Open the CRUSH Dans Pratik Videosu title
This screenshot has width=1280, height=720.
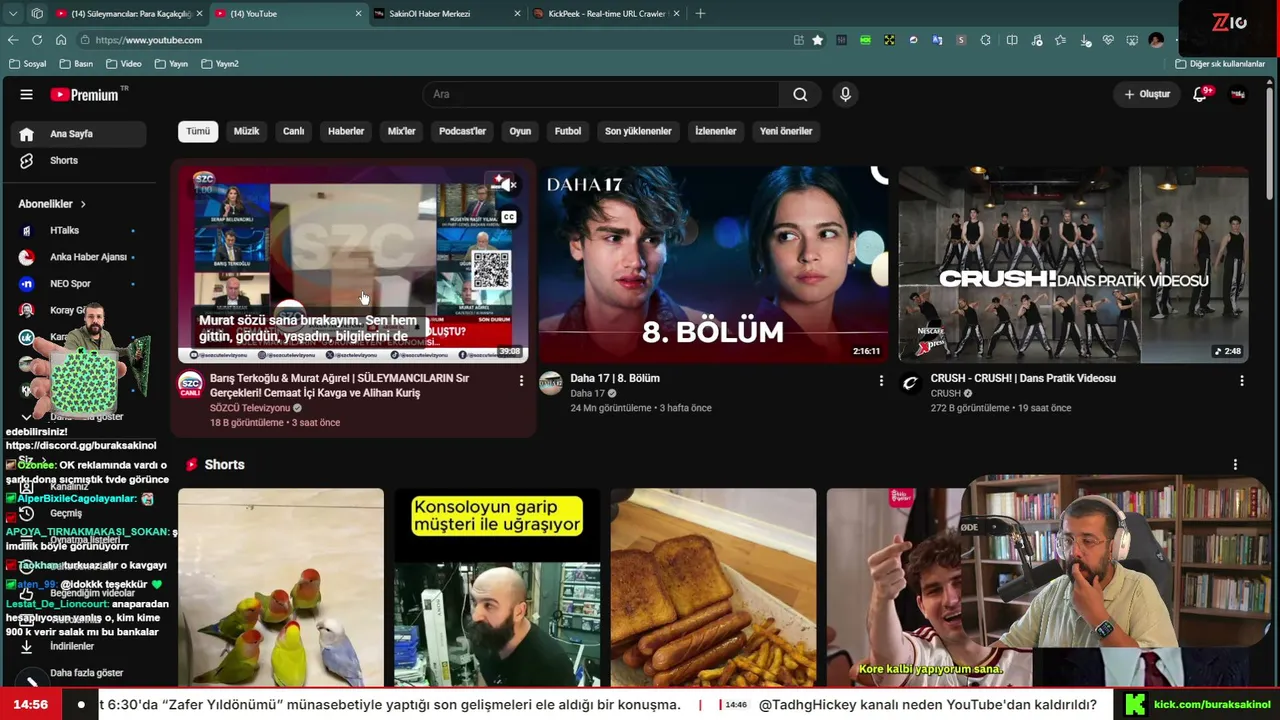coord(1023,378)
